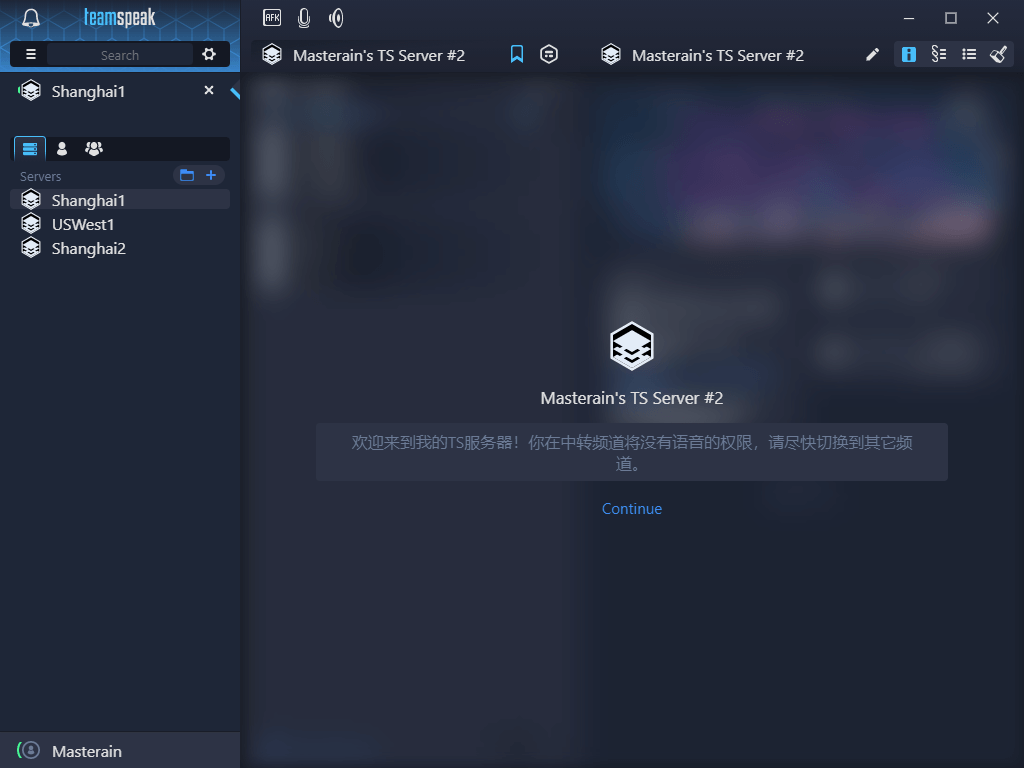
Task: Show the server info panel
Action: tap(908, 55)
